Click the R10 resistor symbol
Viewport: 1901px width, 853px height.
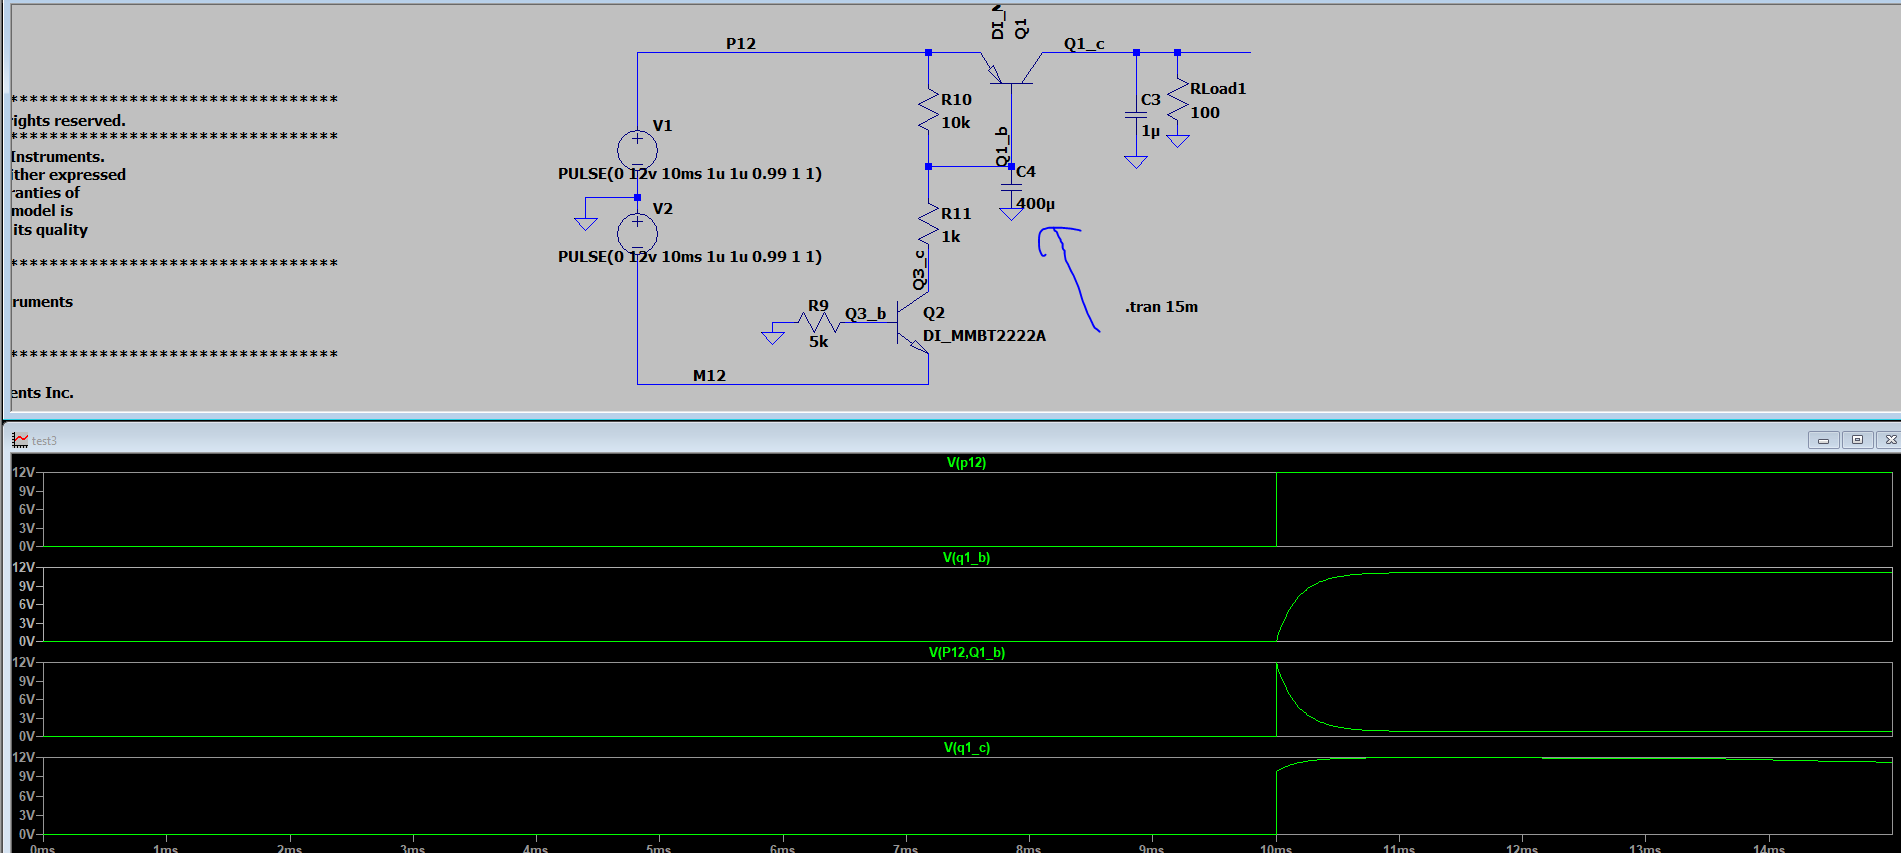928,110
